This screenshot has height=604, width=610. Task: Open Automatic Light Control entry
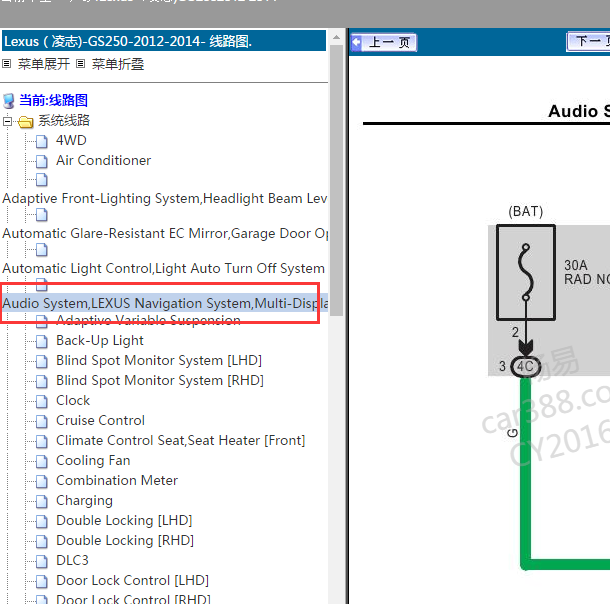click(x=163, y=268)
